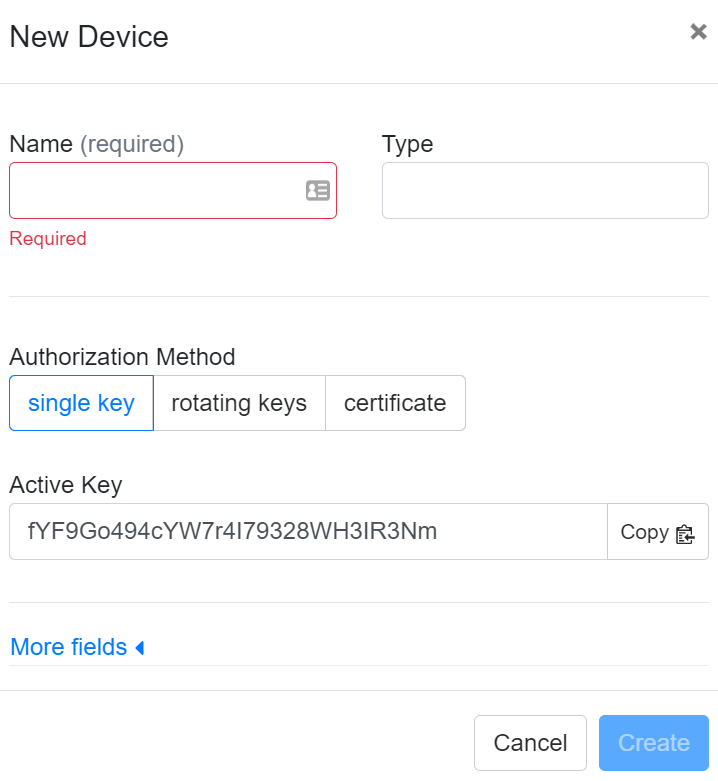Viewport: 718px width, 781px height.
Task: Click the red Required validation message
Action: click(48, 239)
